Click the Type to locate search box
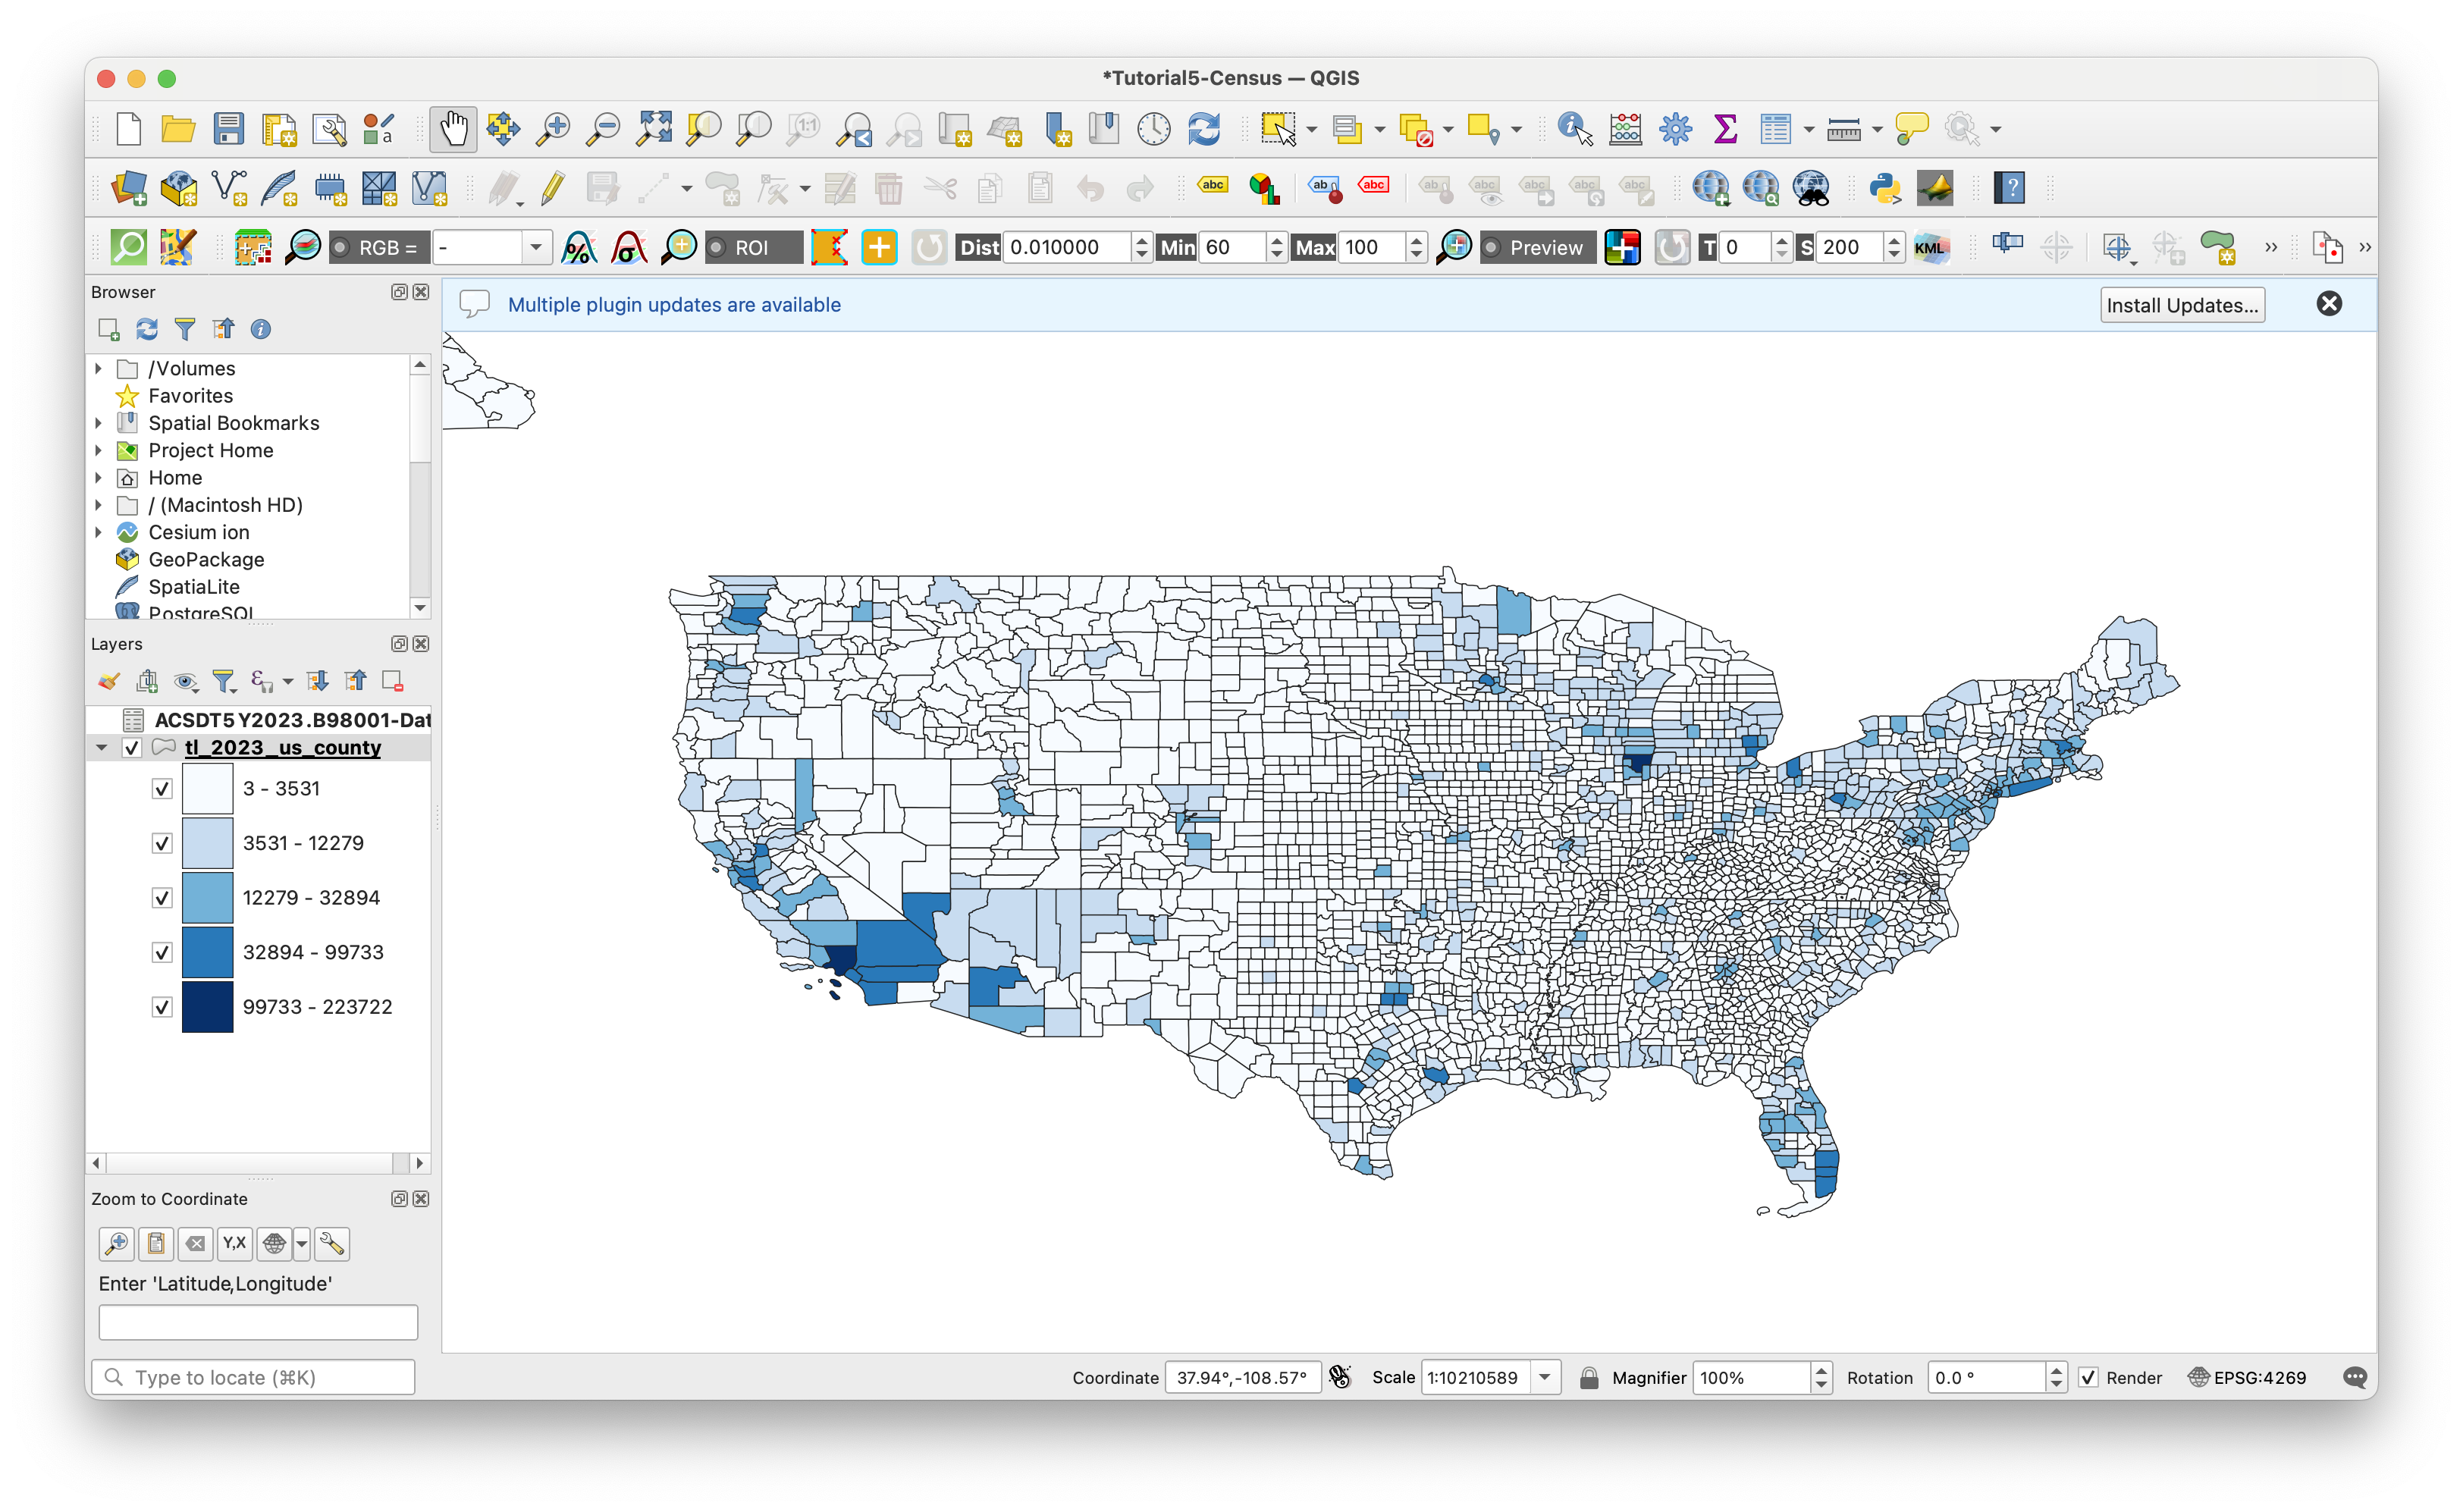This screenshot has height=1512, width=2463. tap(253, 1377)
